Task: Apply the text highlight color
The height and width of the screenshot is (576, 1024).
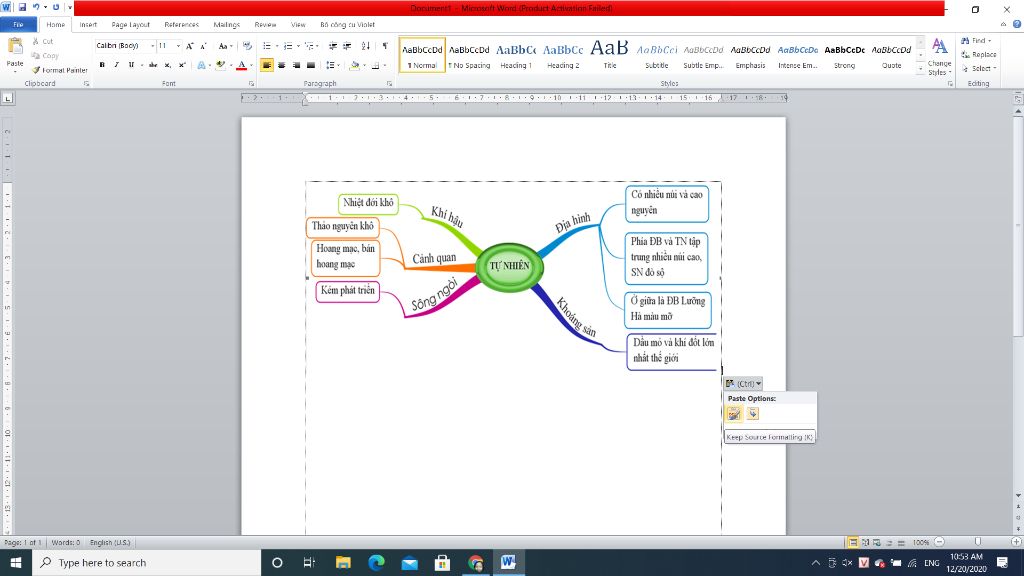Action: coord(221,65)
